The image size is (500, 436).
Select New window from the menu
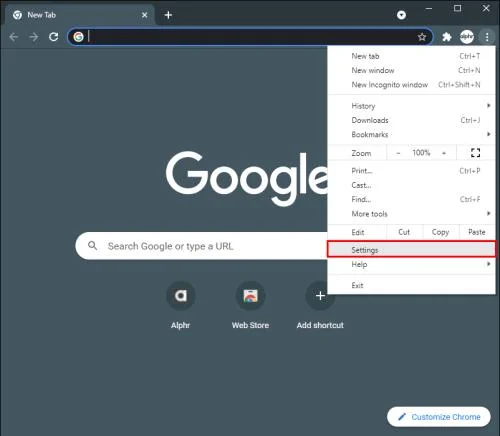[x=411, y=70]
